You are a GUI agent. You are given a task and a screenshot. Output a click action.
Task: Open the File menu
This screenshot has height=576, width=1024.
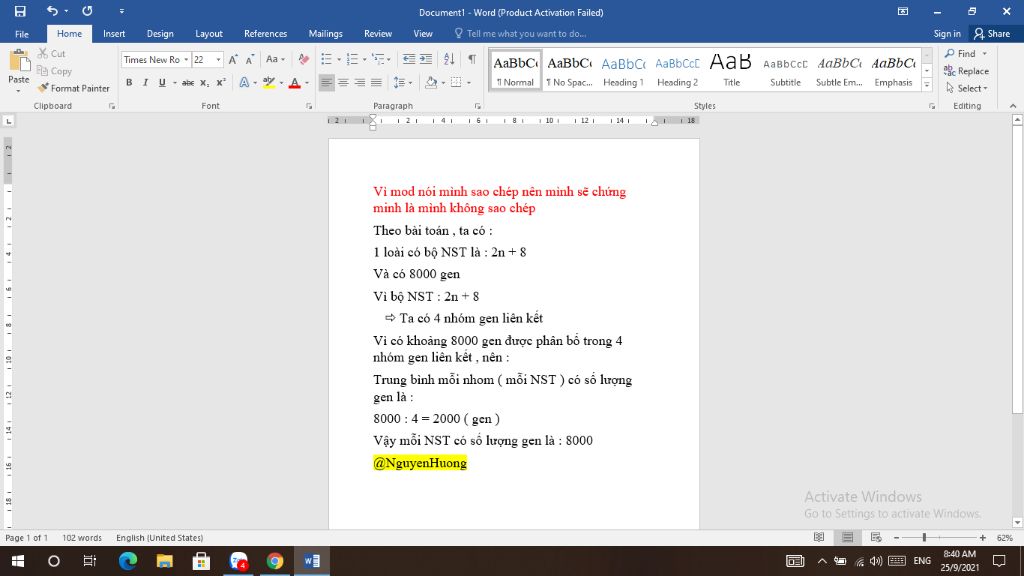tap(22, 34)
